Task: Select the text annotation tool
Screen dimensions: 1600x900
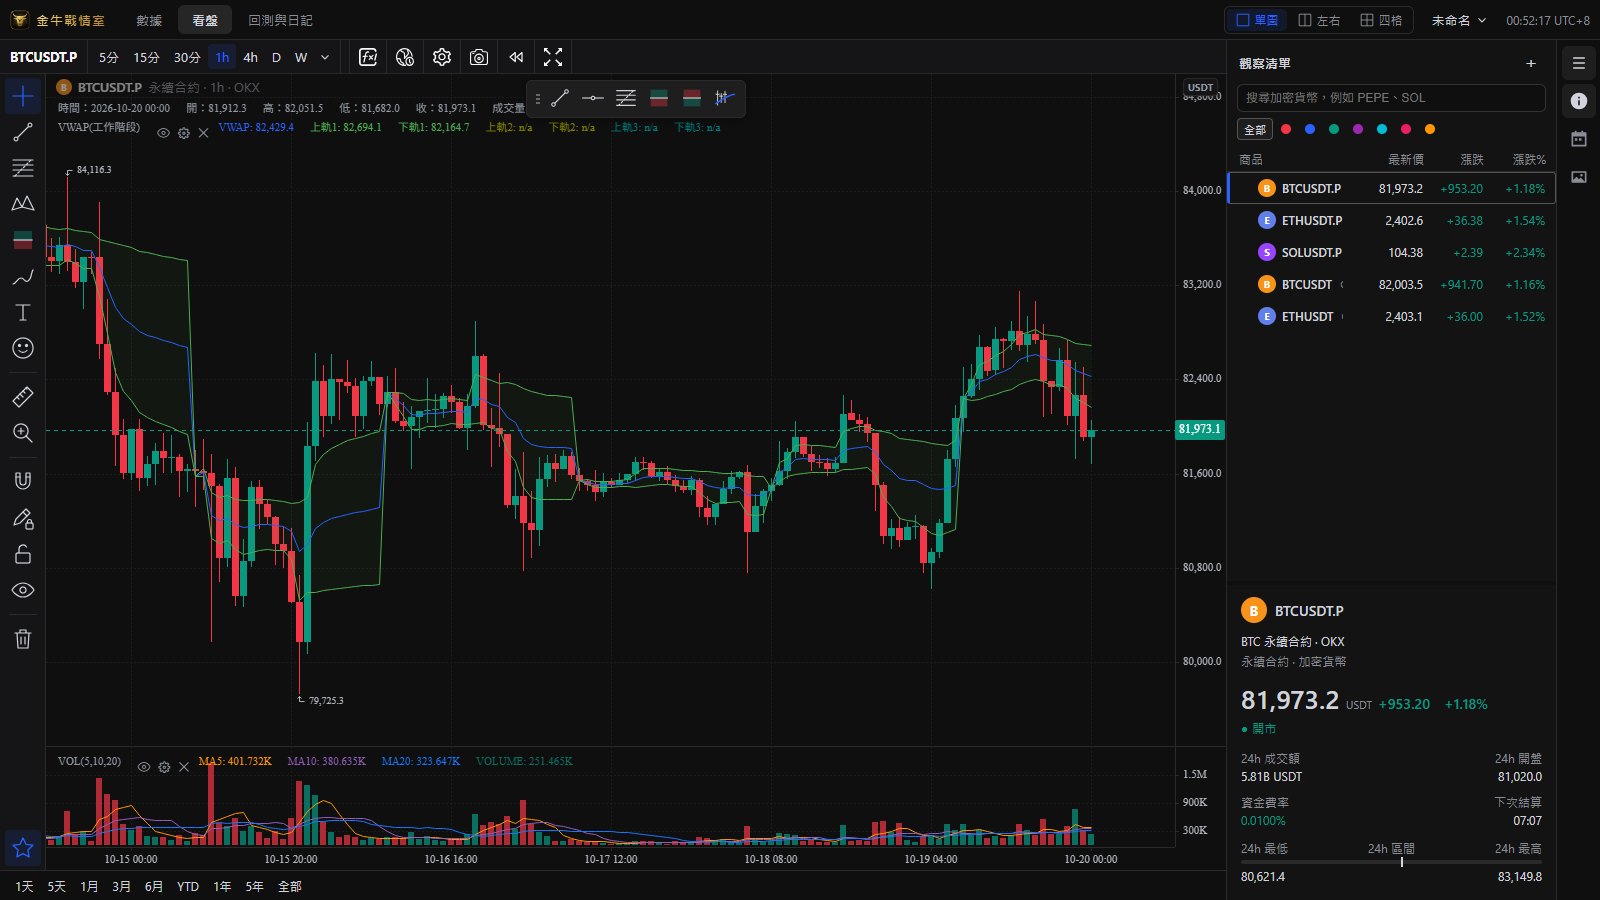Action: (23, 313)
